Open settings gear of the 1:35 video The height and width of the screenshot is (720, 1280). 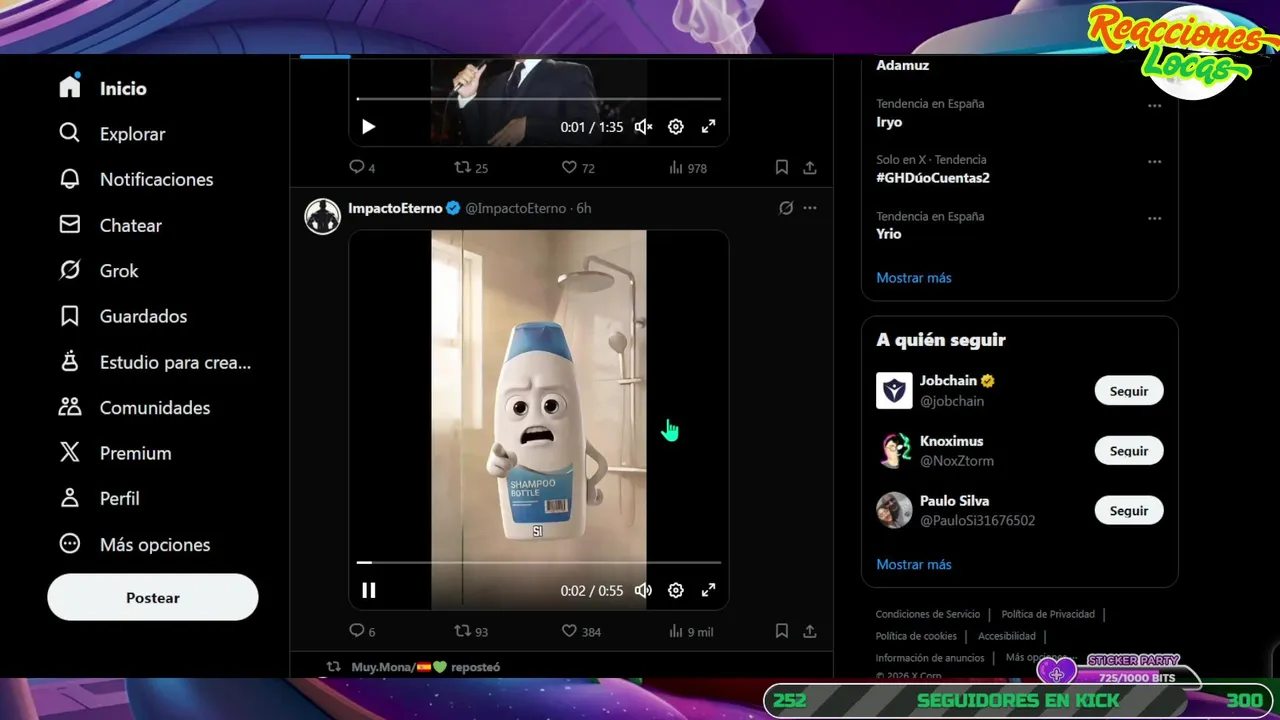(676, 127)
